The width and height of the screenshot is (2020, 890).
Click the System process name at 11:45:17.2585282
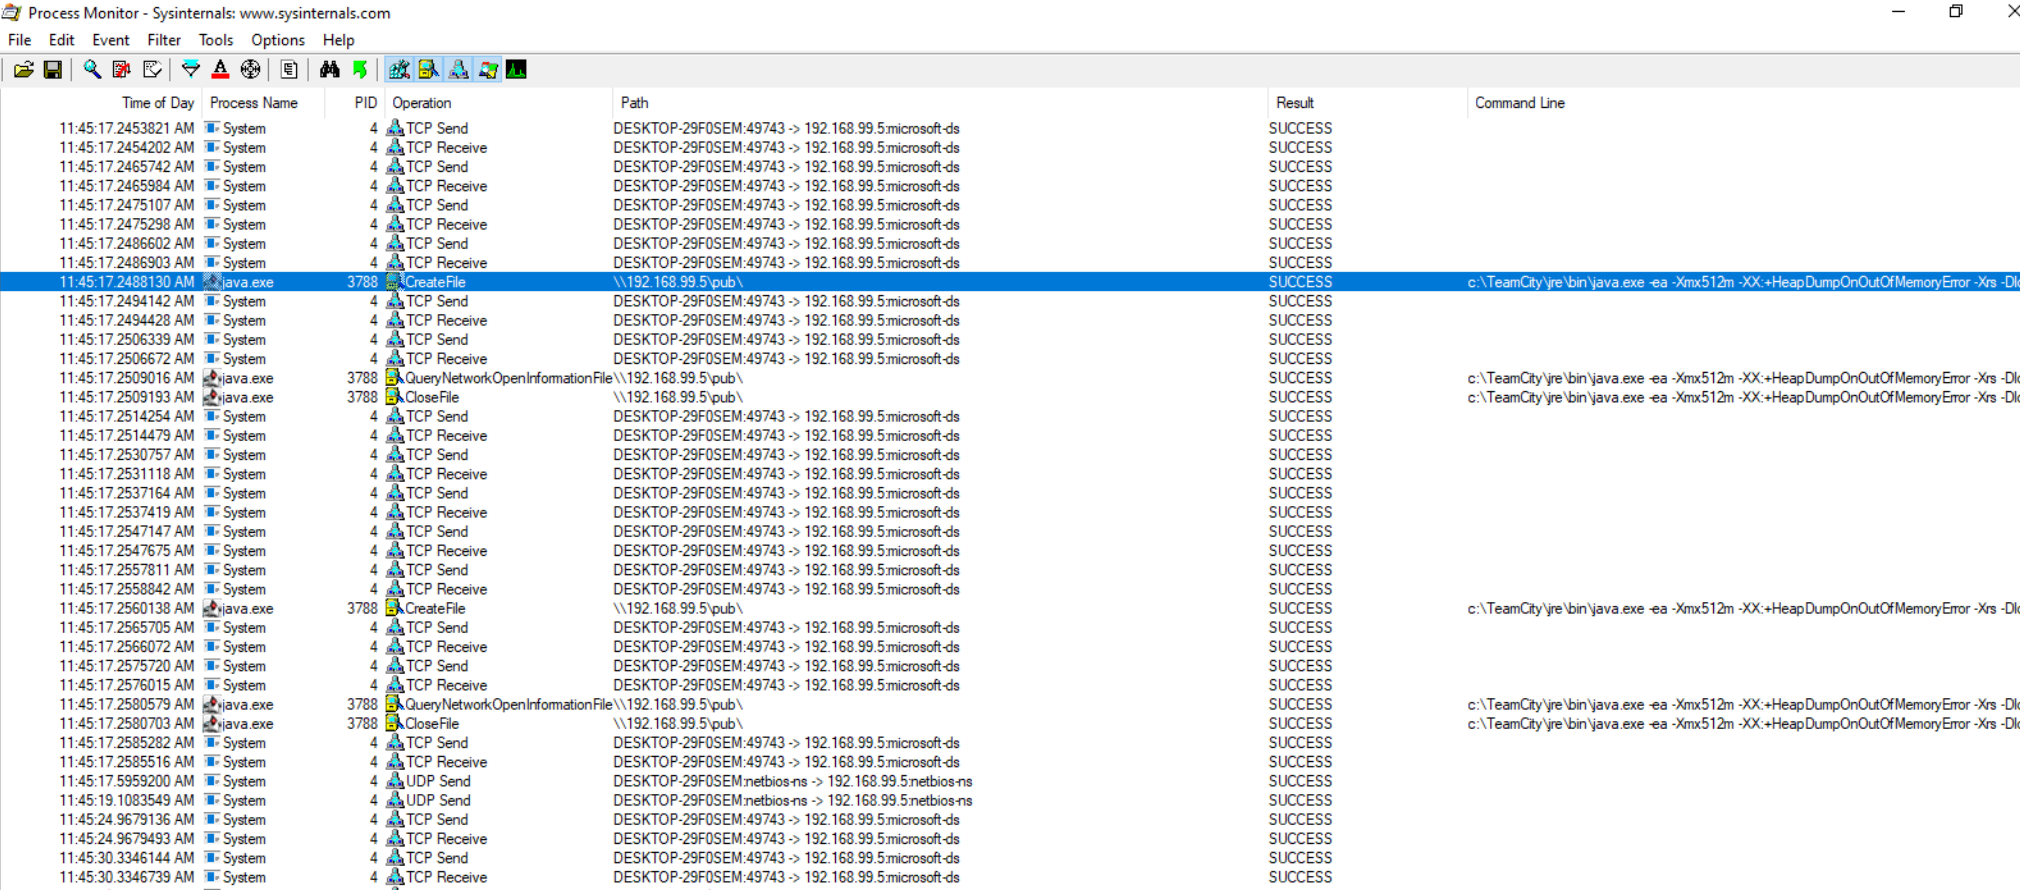point(244,743)
